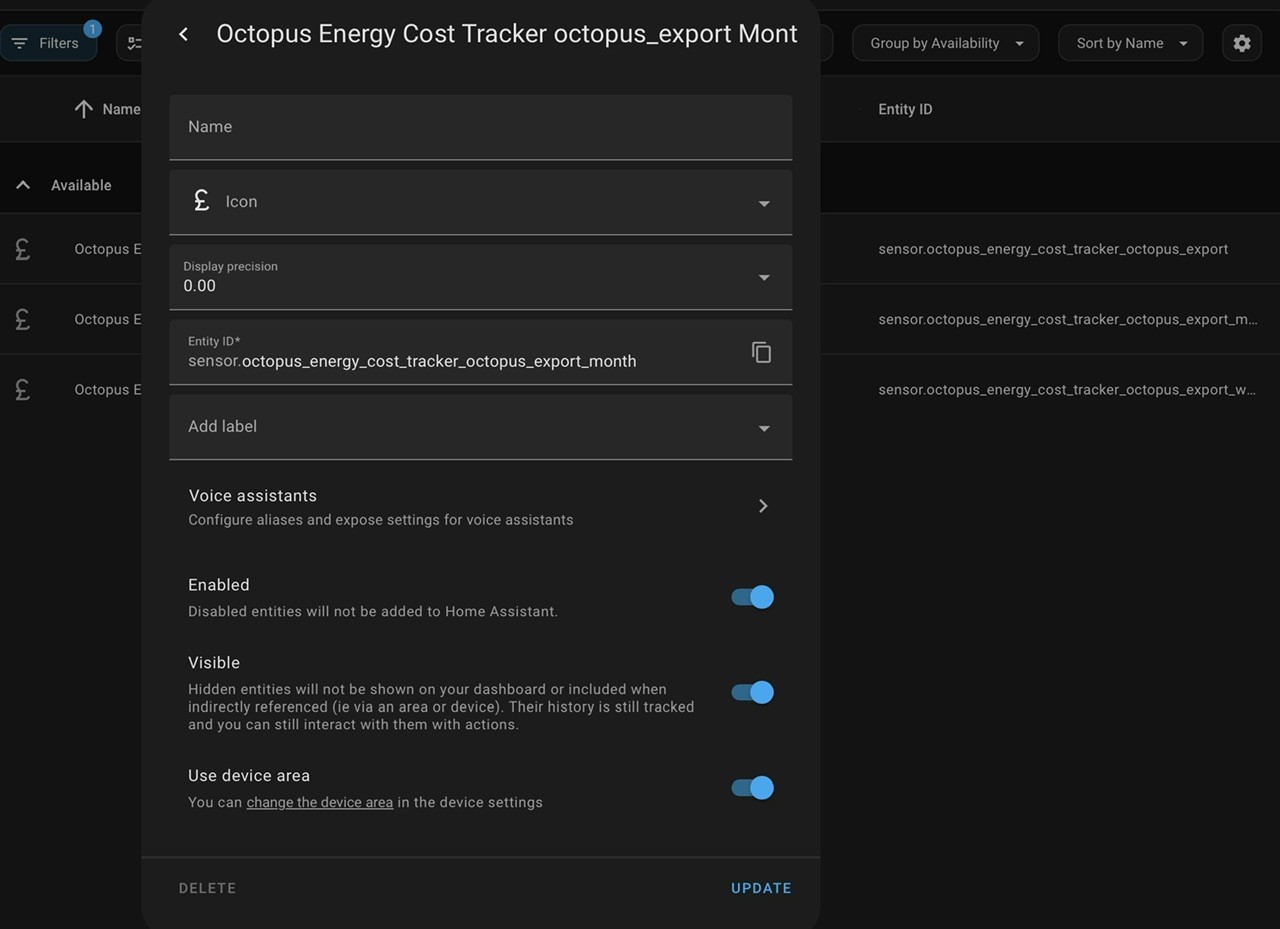Open Voice assistants settings
Viewport: 1280px width, 929px height.
tap(480, 507)
